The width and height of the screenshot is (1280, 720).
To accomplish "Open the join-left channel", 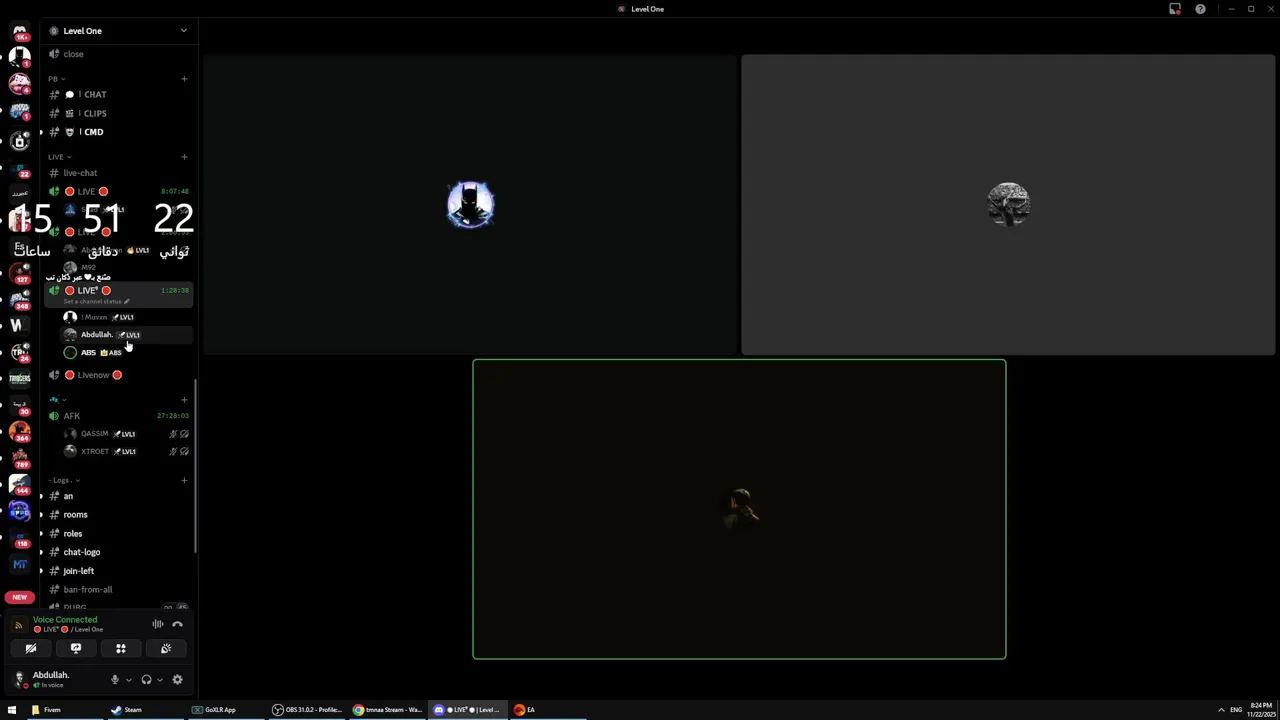I will [x=119, y=571].
